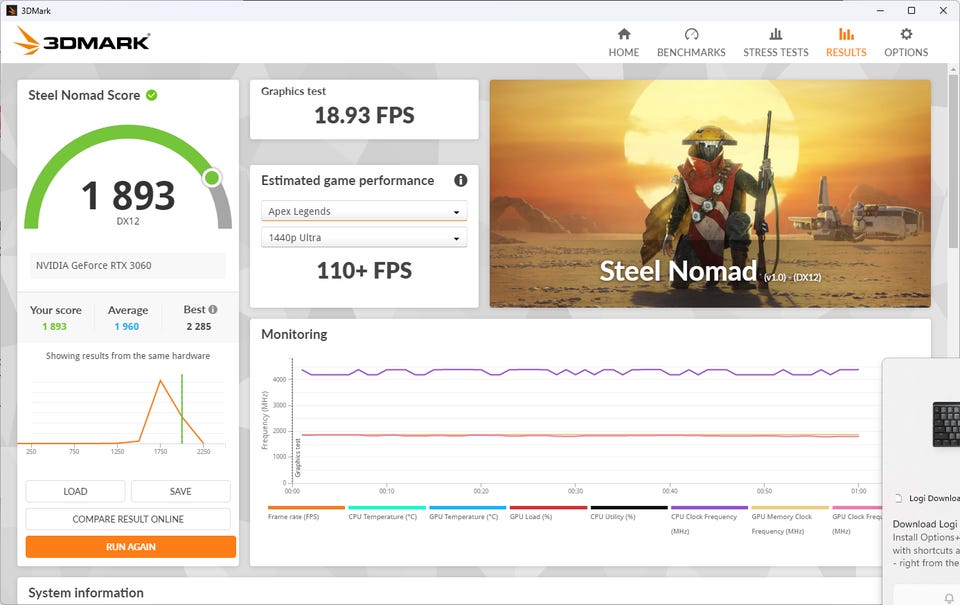Viewport: 960px width, 605px height.
Task: Click the notification bell icon in Logi popup
Action: tap(948, 598)
